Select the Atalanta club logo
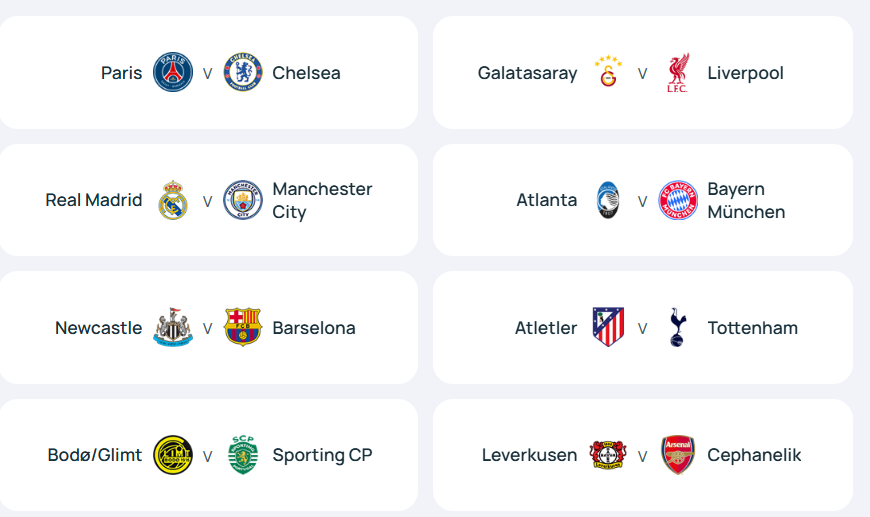The height and width of the screenshot is (517, 870). pos(608,200)
